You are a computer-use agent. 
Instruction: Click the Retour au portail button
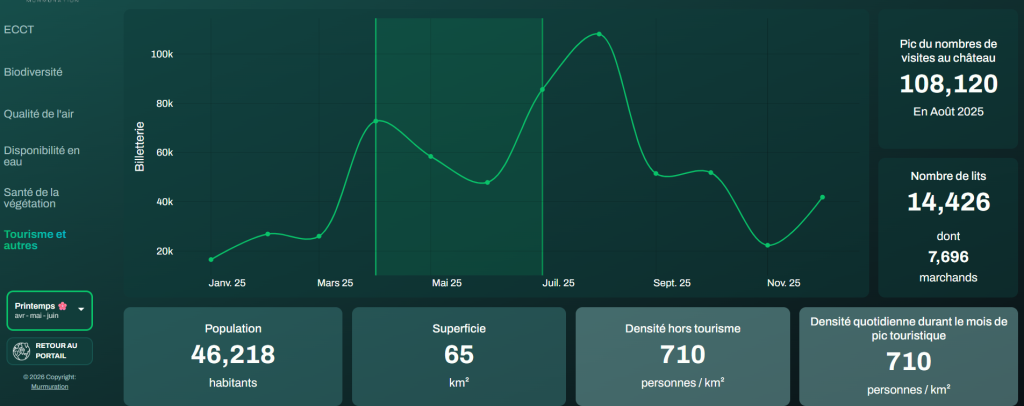50,351
